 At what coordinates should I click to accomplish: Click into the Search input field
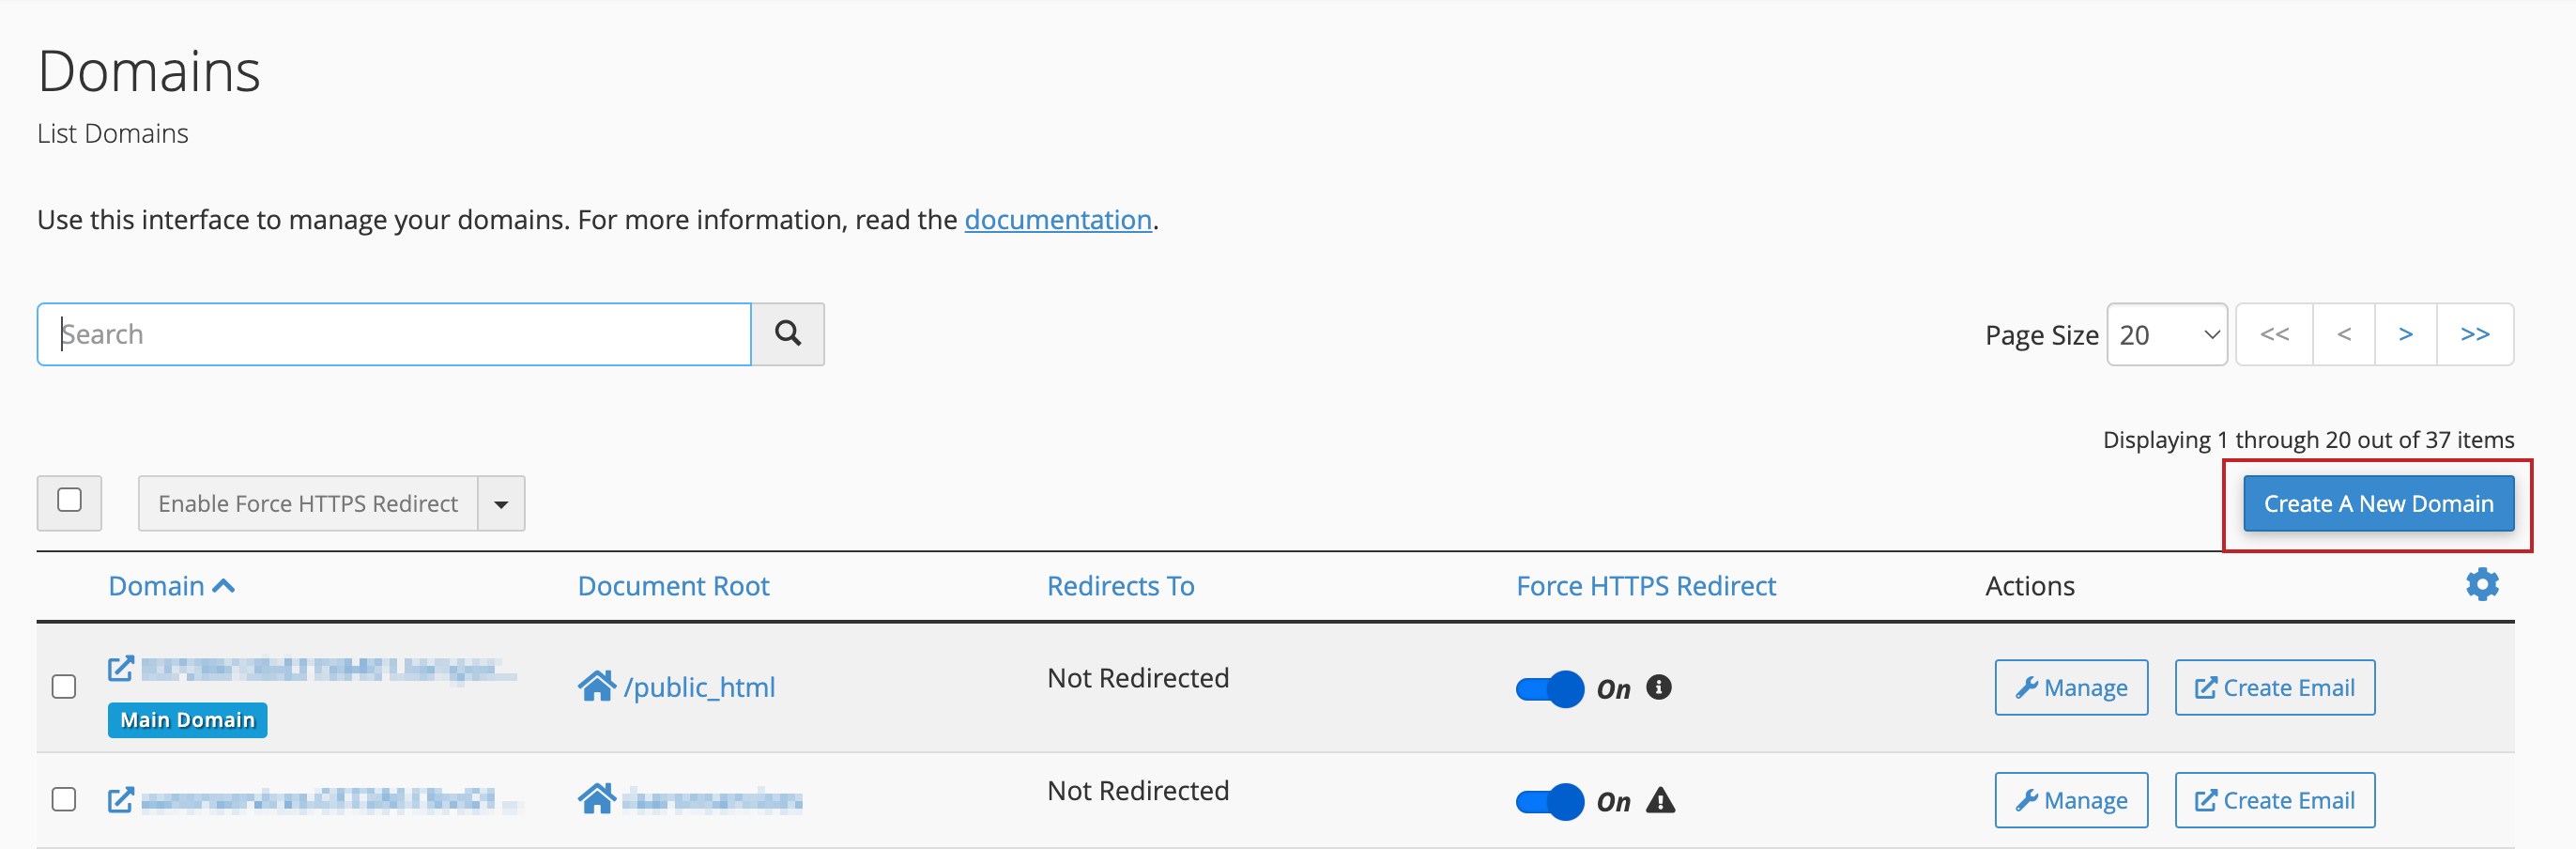point(394,335)
